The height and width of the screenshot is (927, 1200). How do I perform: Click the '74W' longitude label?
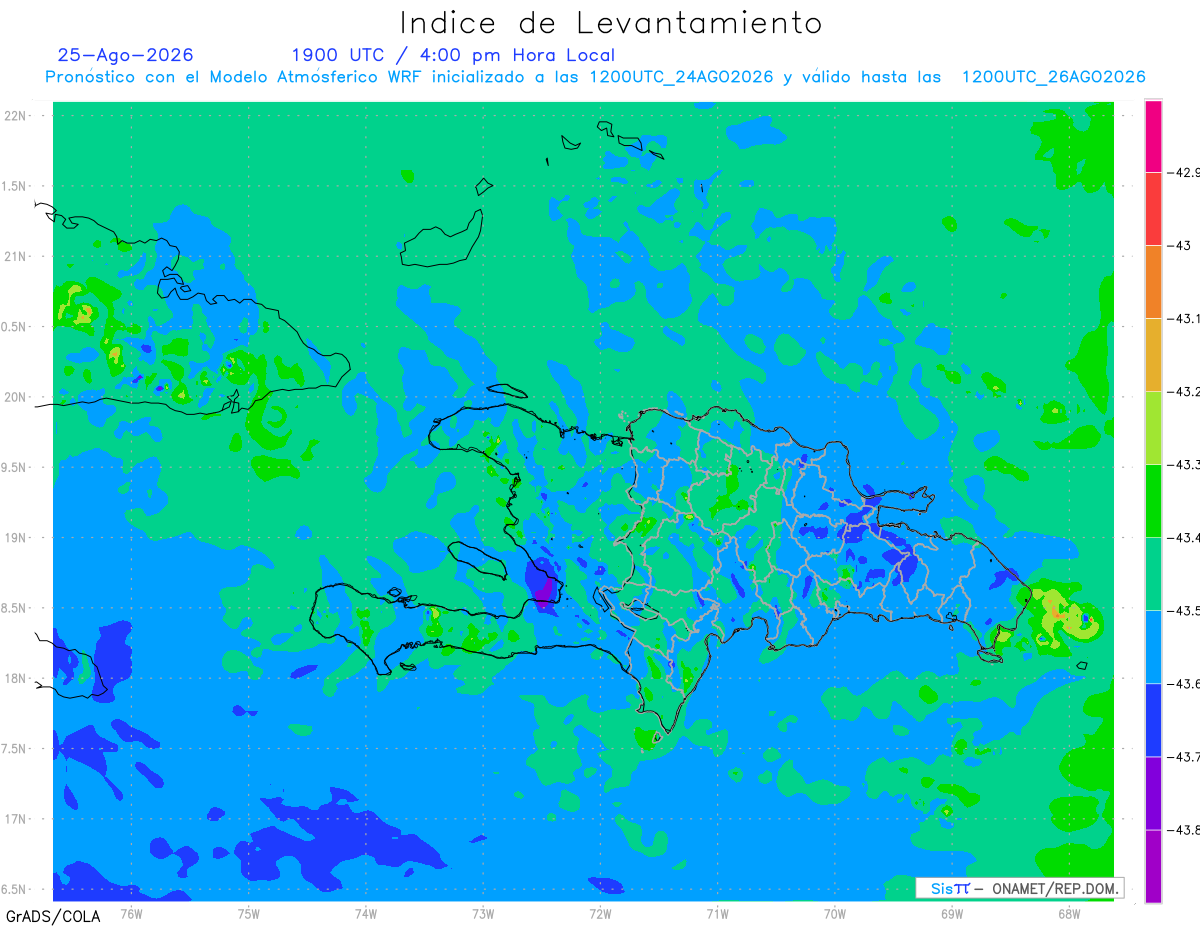[x=365, y=913]
